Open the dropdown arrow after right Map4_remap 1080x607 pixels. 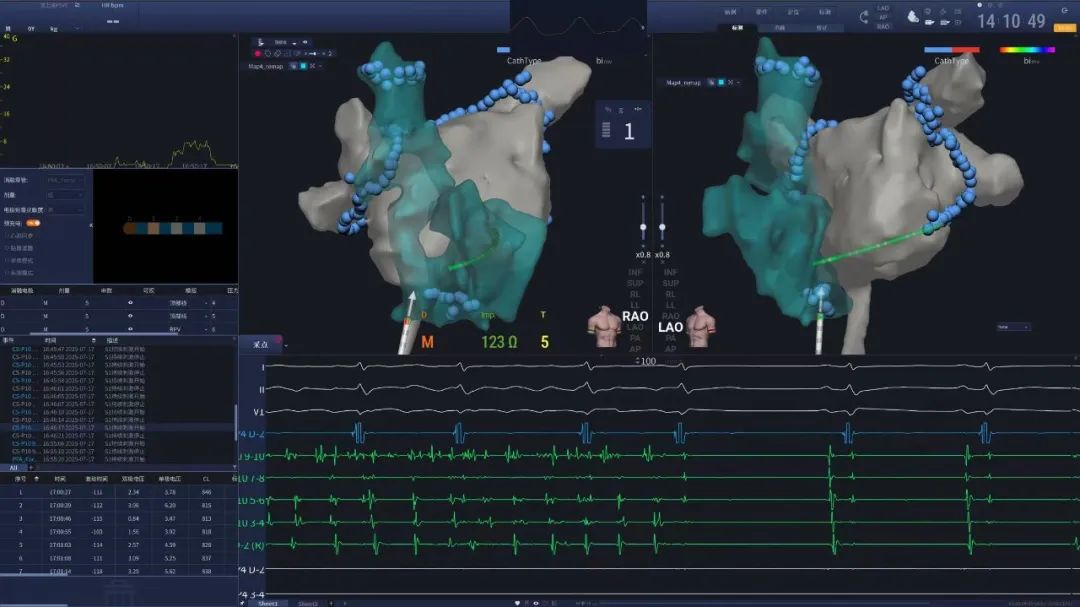[x=738, y=82]
